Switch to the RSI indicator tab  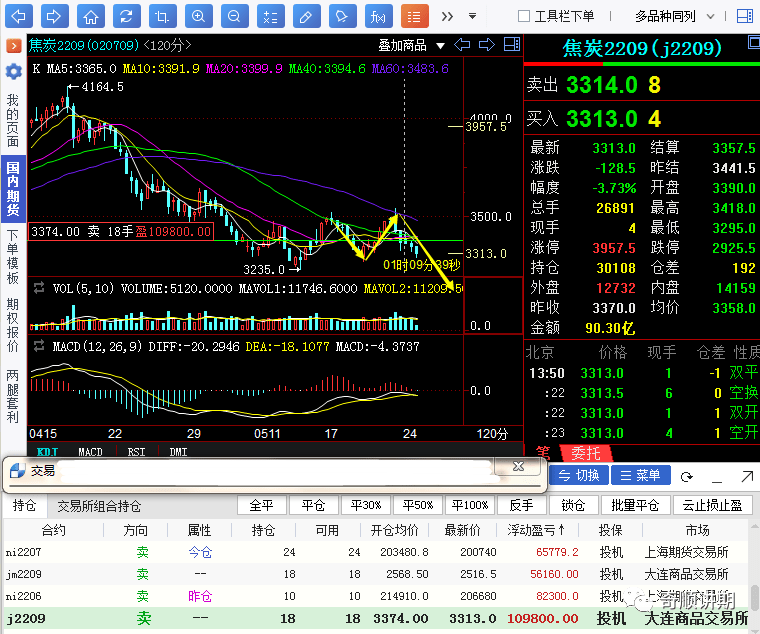(135, 452)
